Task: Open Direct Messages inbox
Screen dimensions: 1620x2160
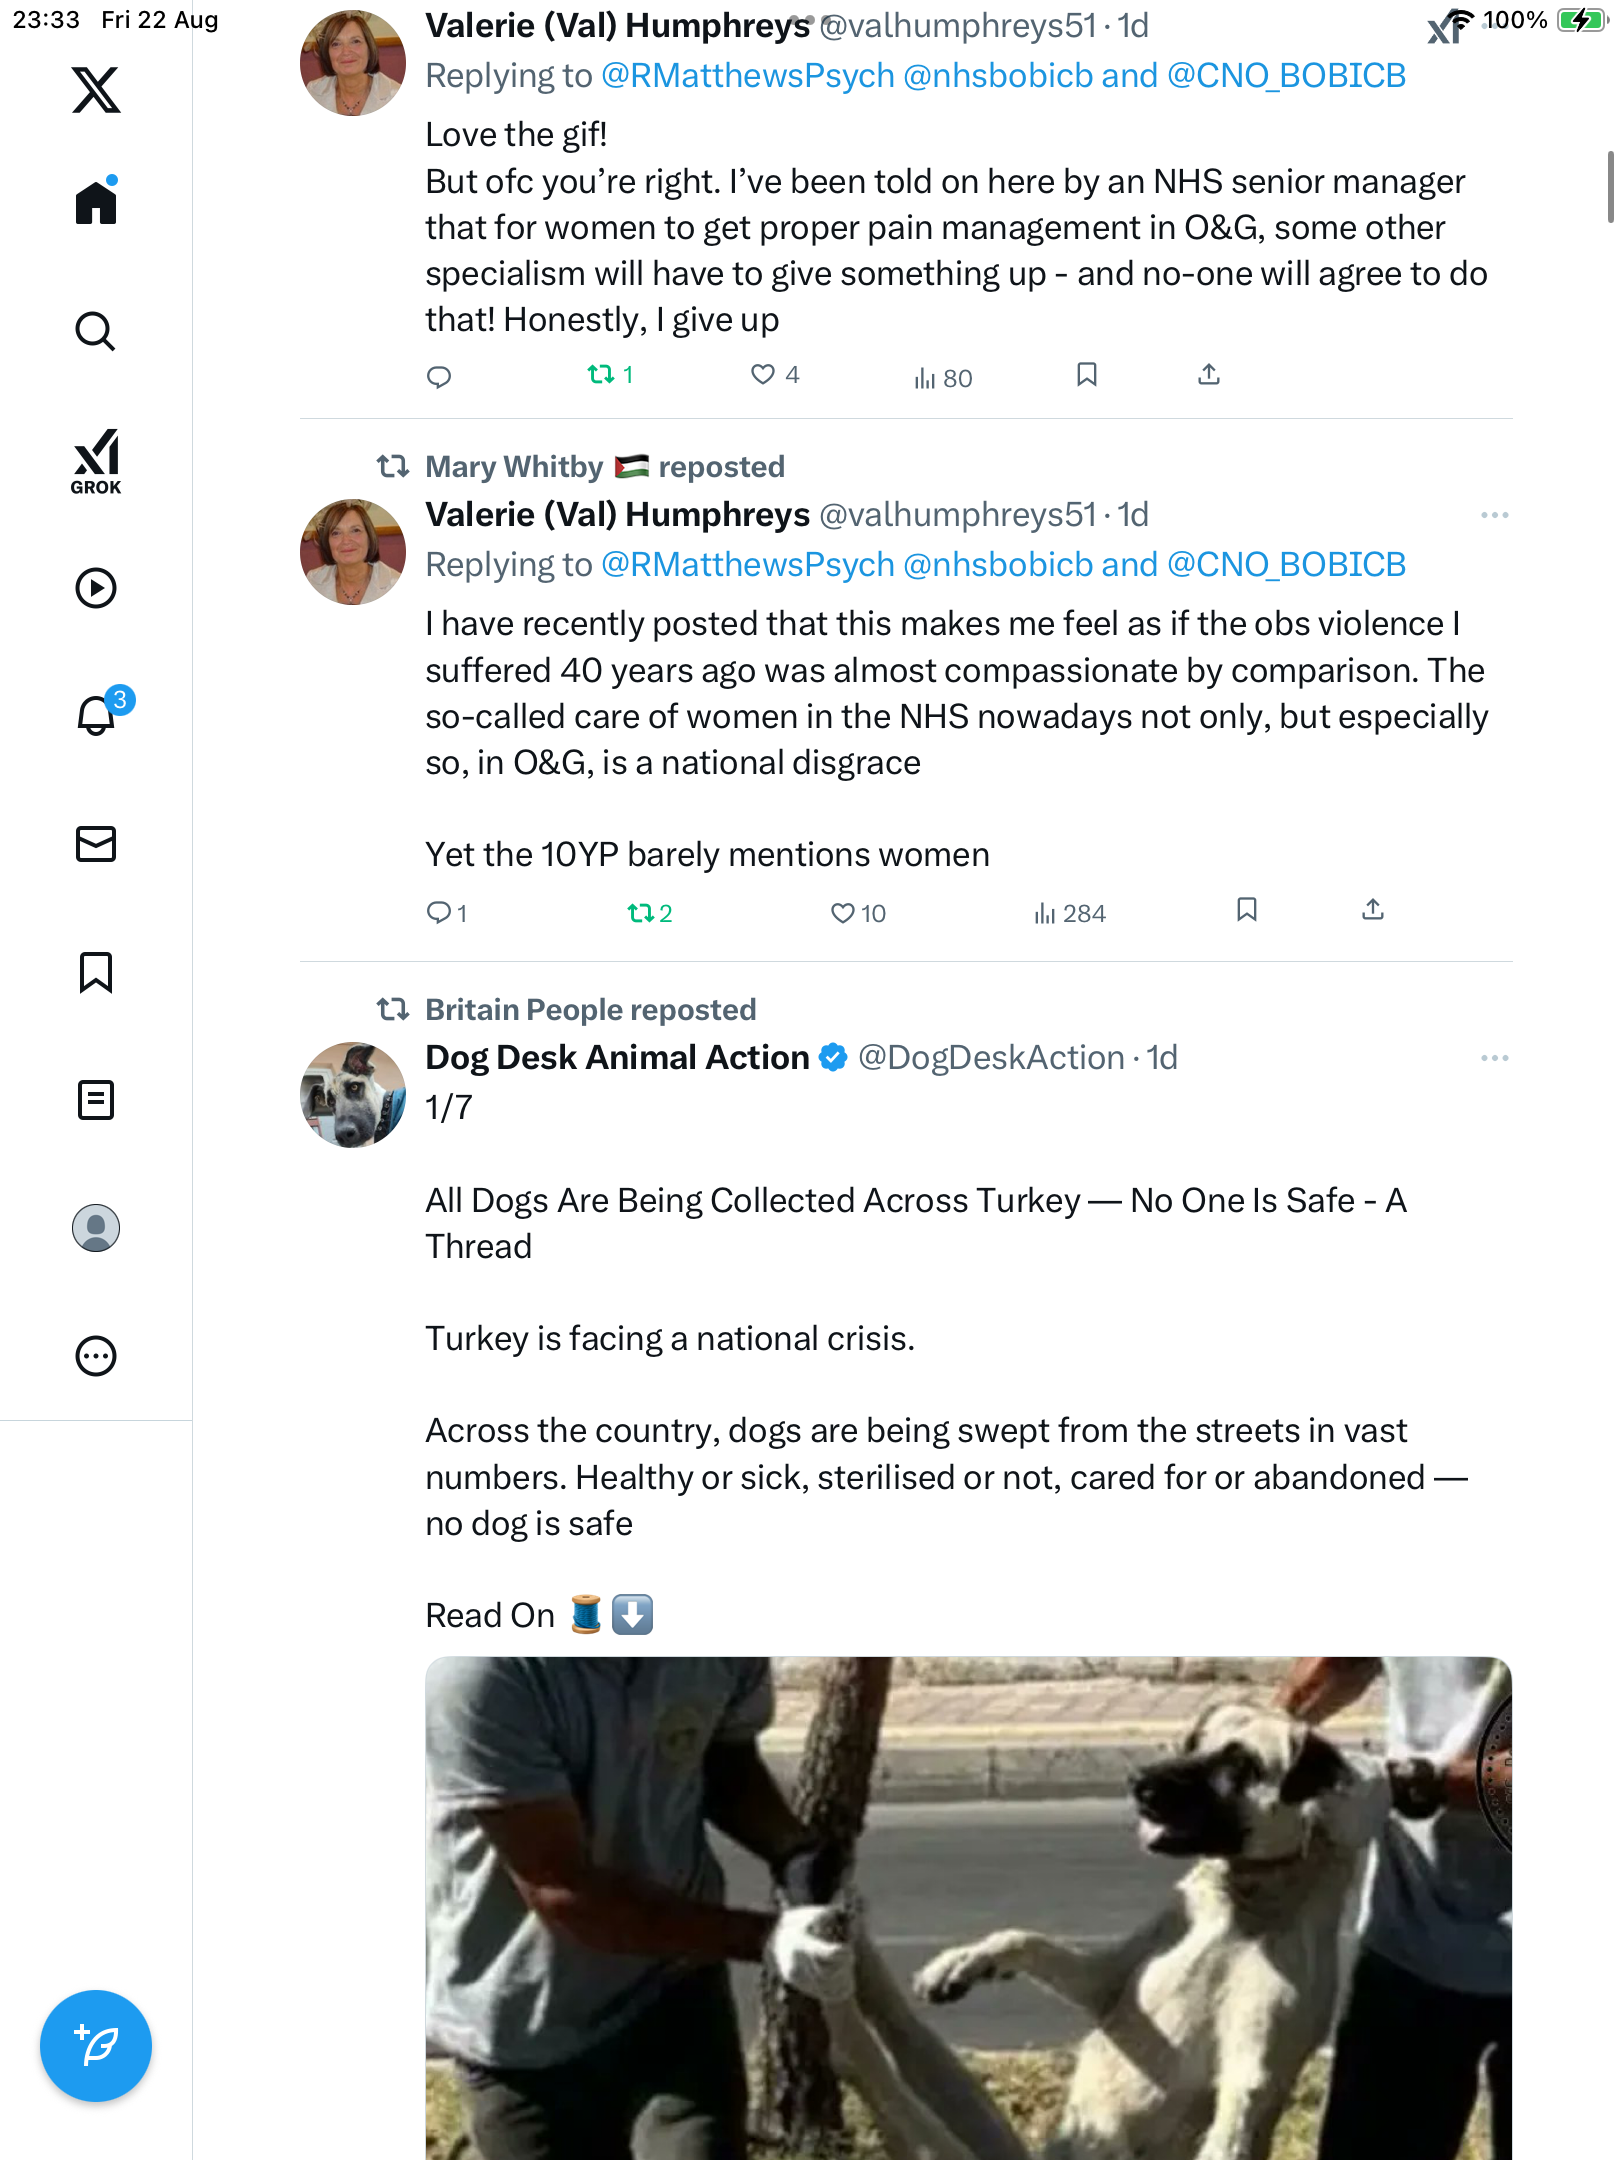Action: (96, 844)
